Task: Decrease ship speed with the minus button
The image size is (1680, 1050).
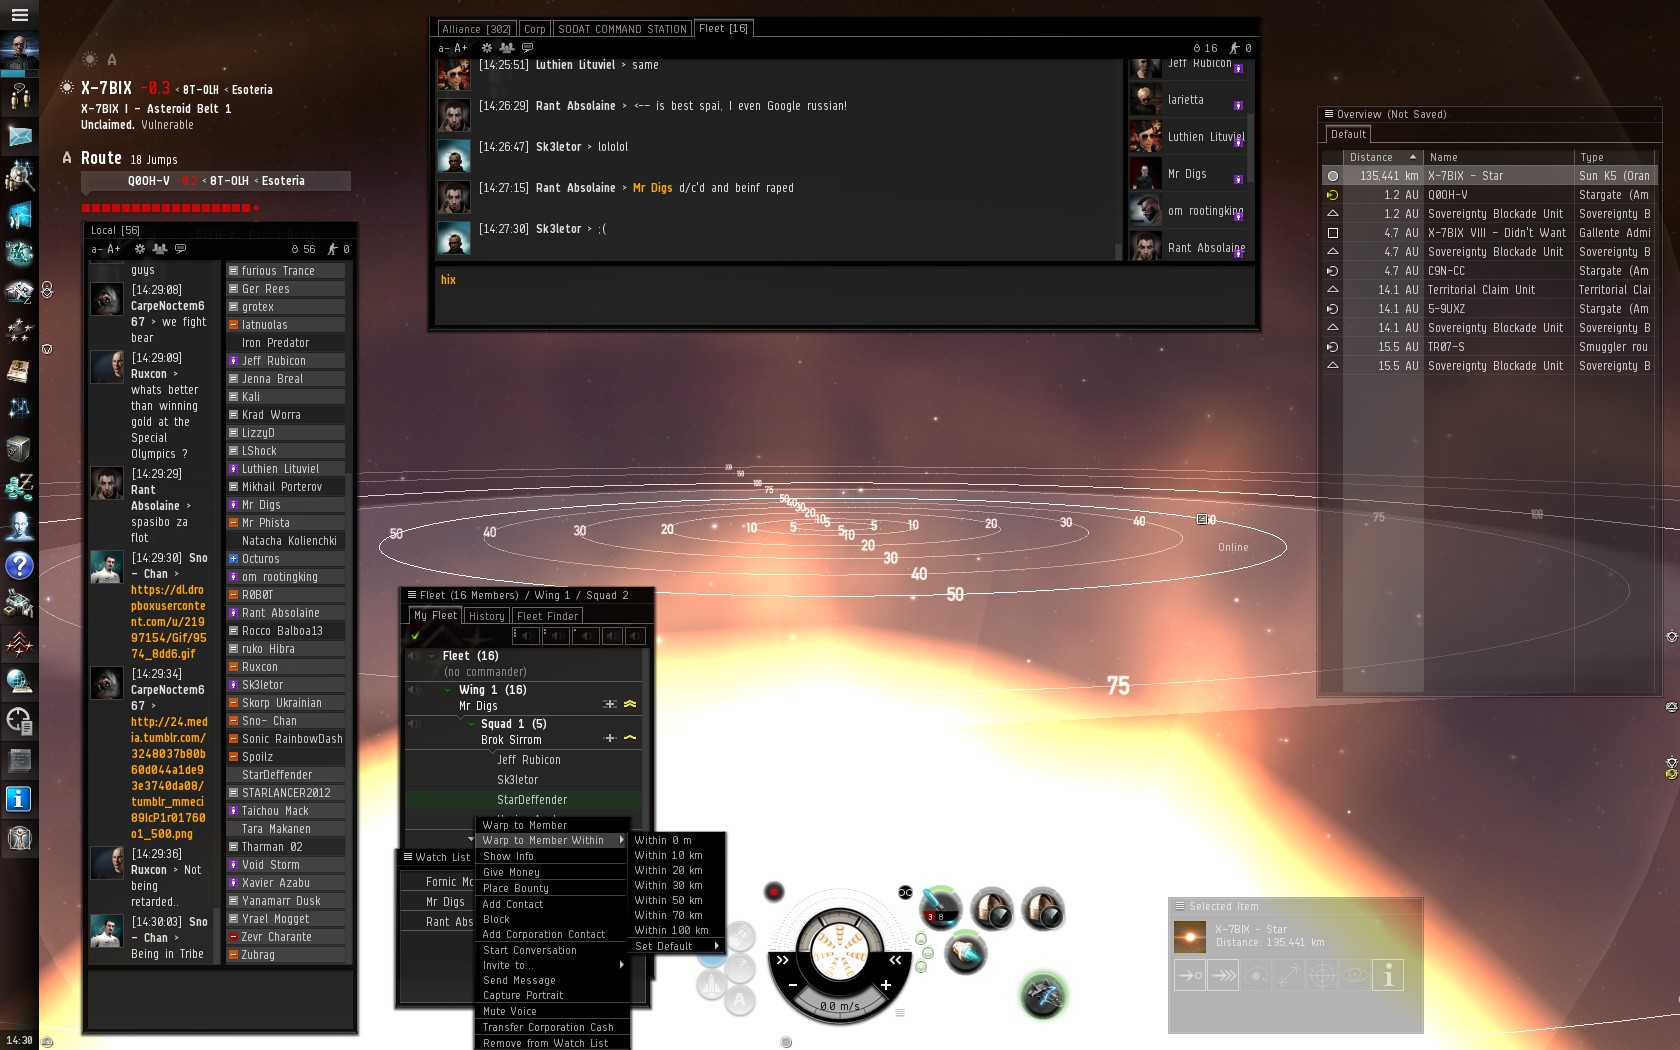Action: click(x=793, y=985)
